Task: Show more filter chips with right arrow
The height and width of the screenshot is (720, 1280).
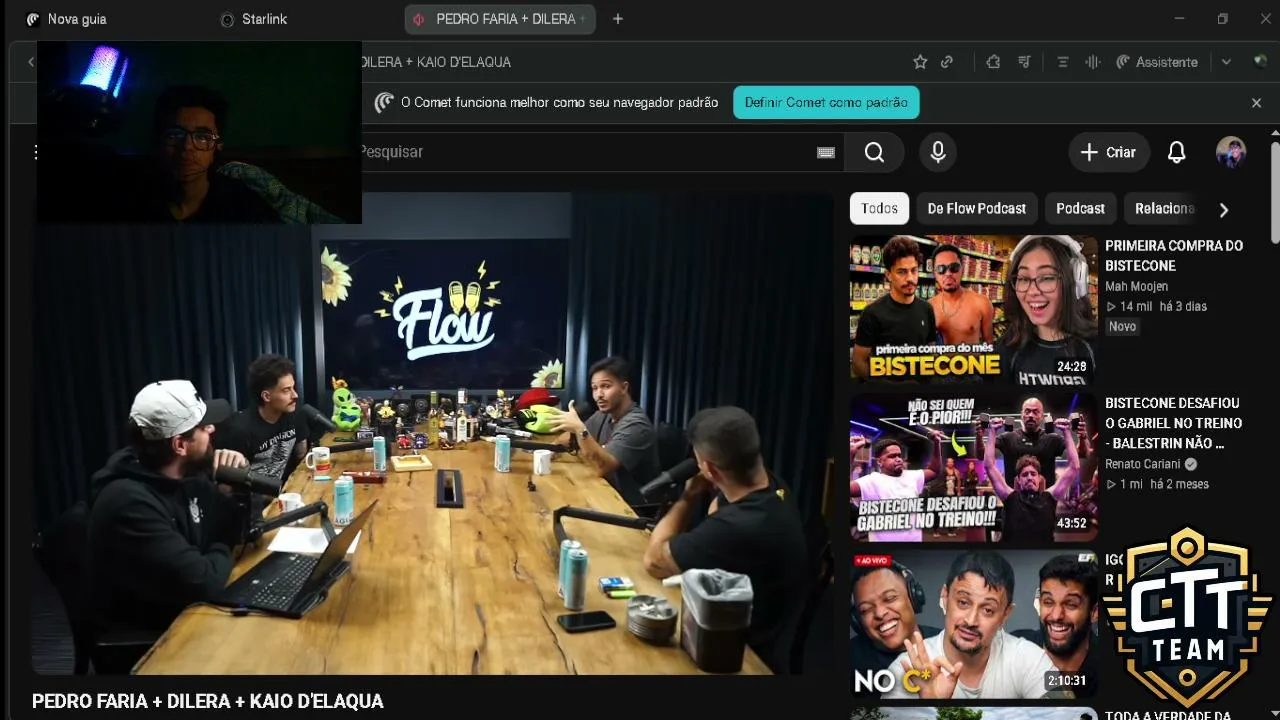Action: pos(1223,209)
